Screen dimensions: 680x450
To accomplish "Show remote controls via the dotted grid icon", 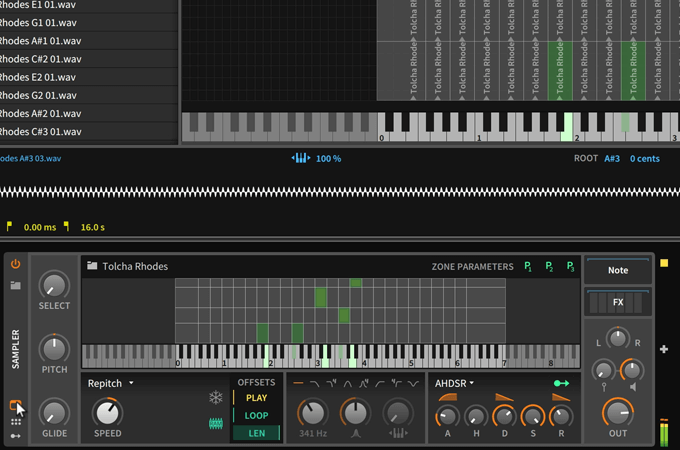I will (x=16, y=422).
